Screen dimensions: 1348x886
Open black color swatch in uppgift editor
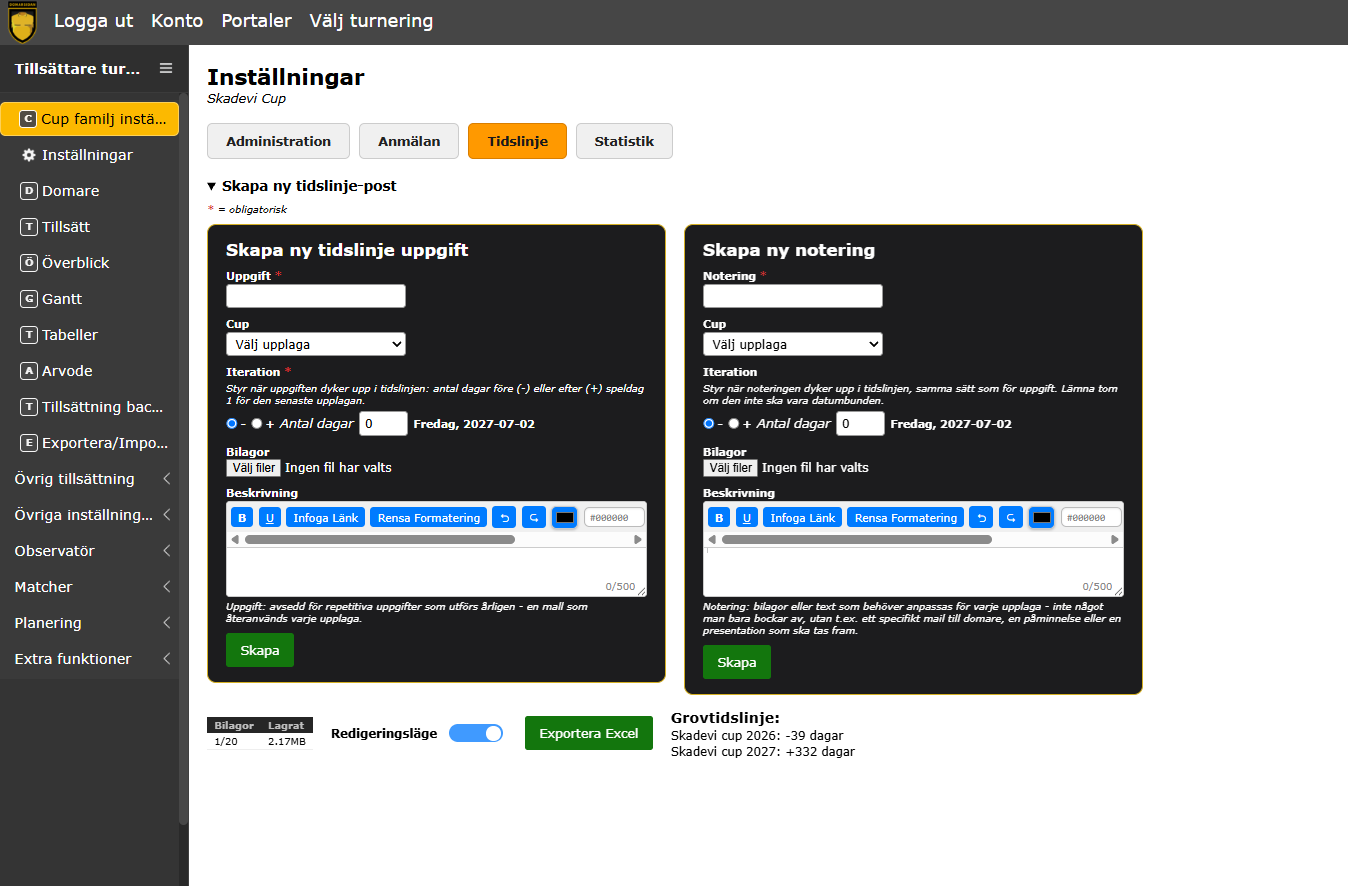[x=564, y=517]
